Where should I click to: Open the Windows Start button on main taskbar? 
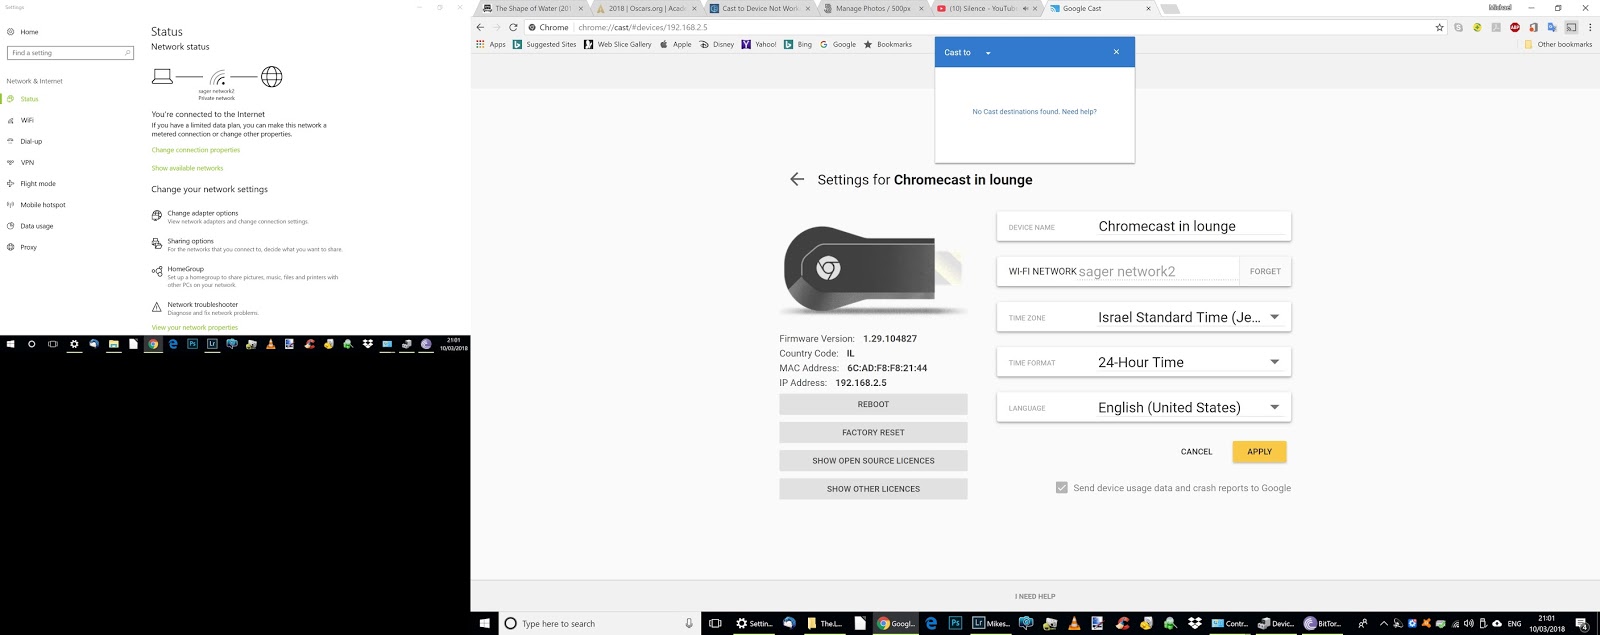point(485,623)
